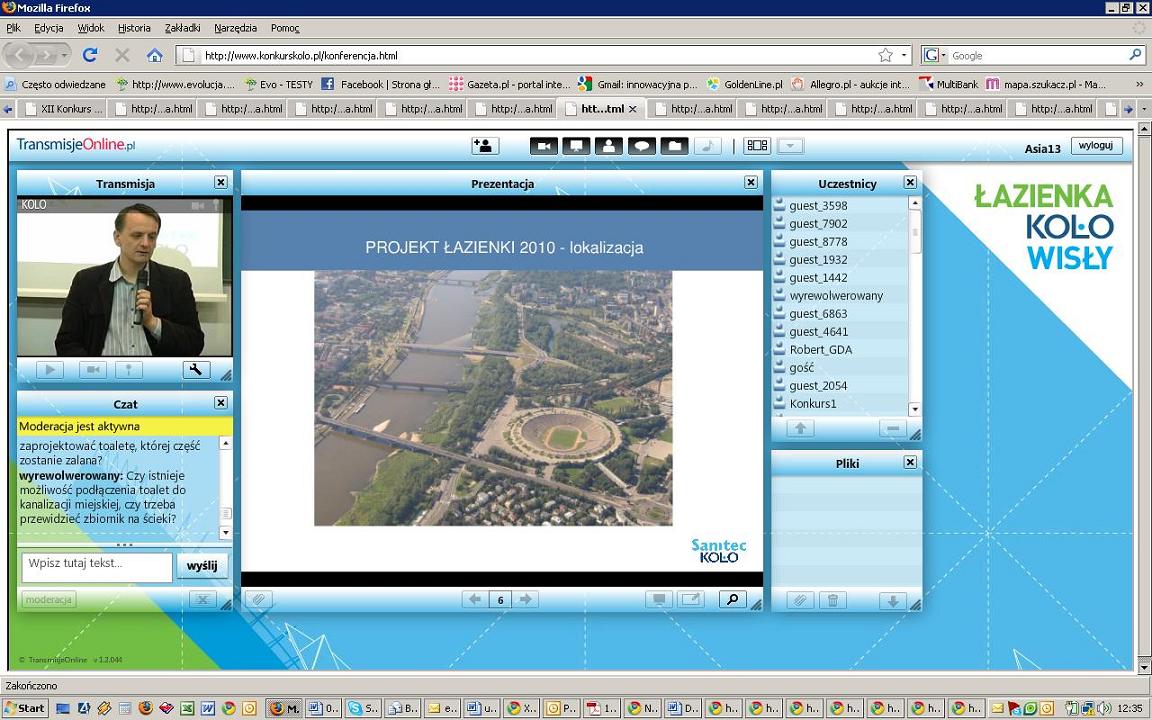
Task: Click the chat text input field
Action: tap(97, 566)
